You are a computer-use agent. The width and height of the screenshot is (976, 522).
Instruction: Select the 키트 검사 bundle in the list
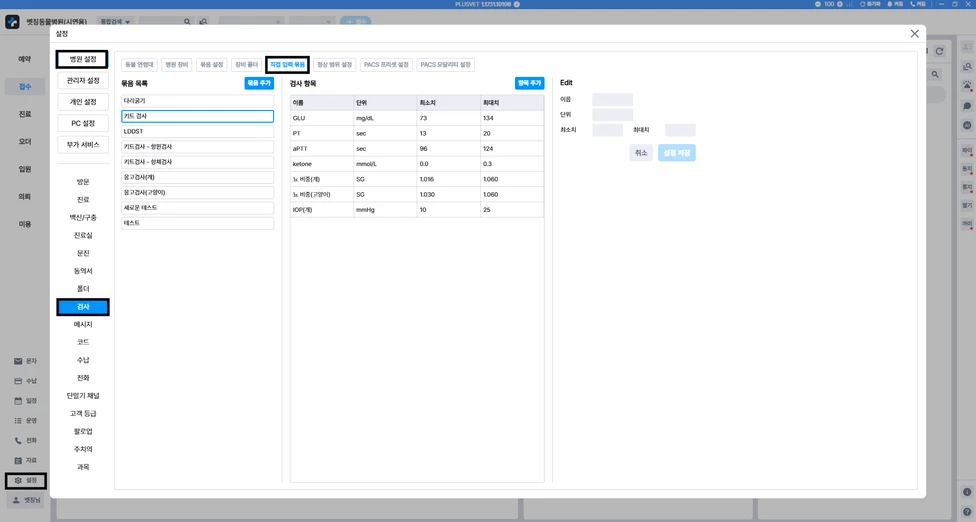pos(197,116)
